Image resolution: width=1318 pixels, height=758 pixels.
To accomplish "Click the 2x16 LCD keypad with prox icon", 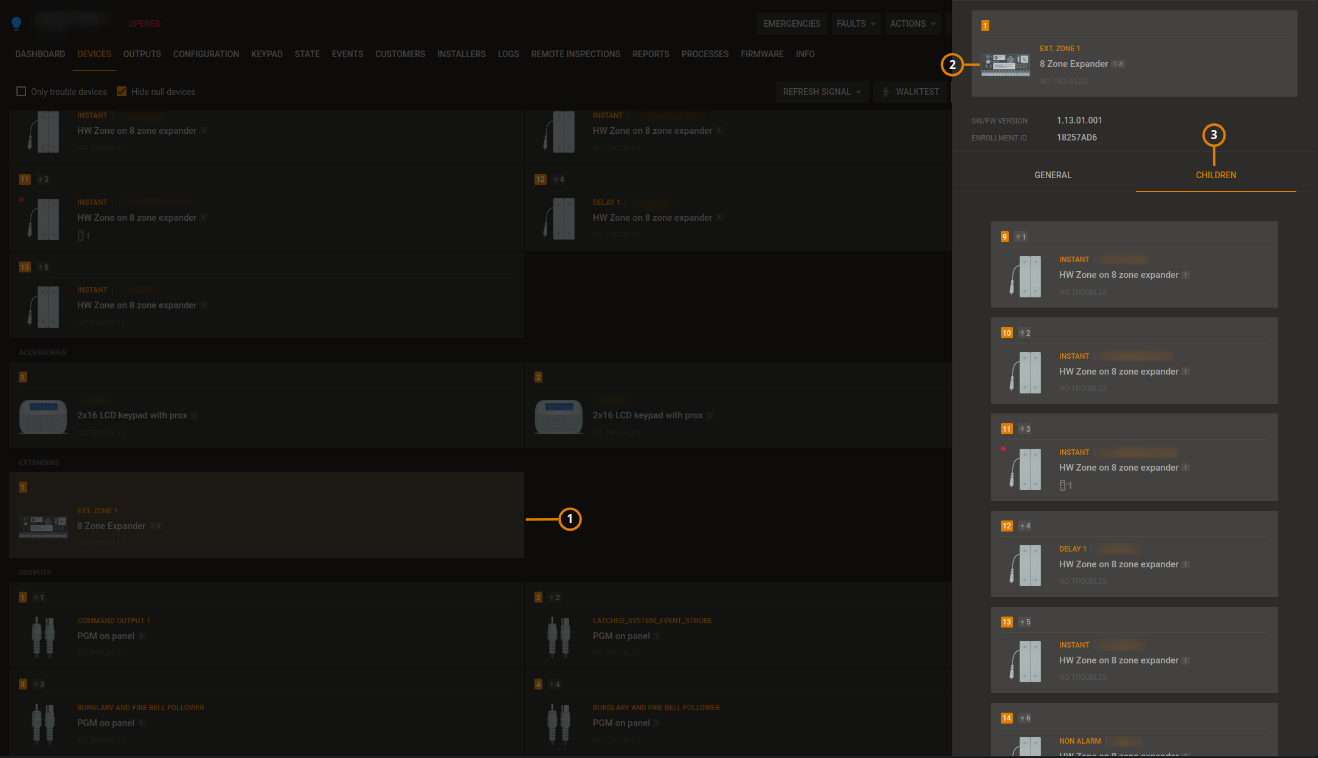I will point(43,417).
